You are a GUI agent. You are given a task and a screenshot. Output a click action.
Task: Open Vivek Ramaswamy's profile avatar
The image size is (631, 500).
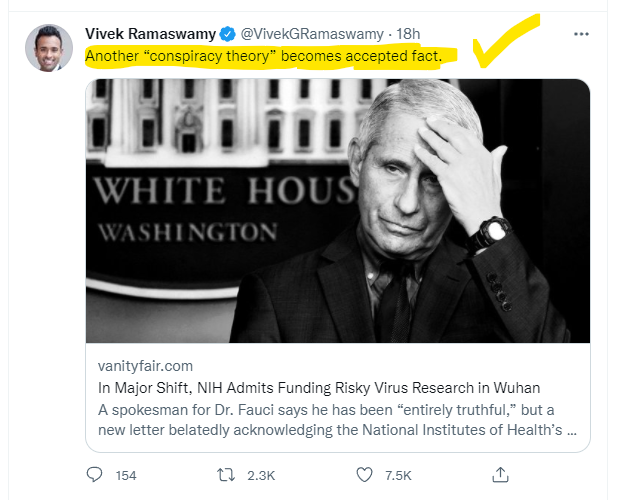coord(49,49)
